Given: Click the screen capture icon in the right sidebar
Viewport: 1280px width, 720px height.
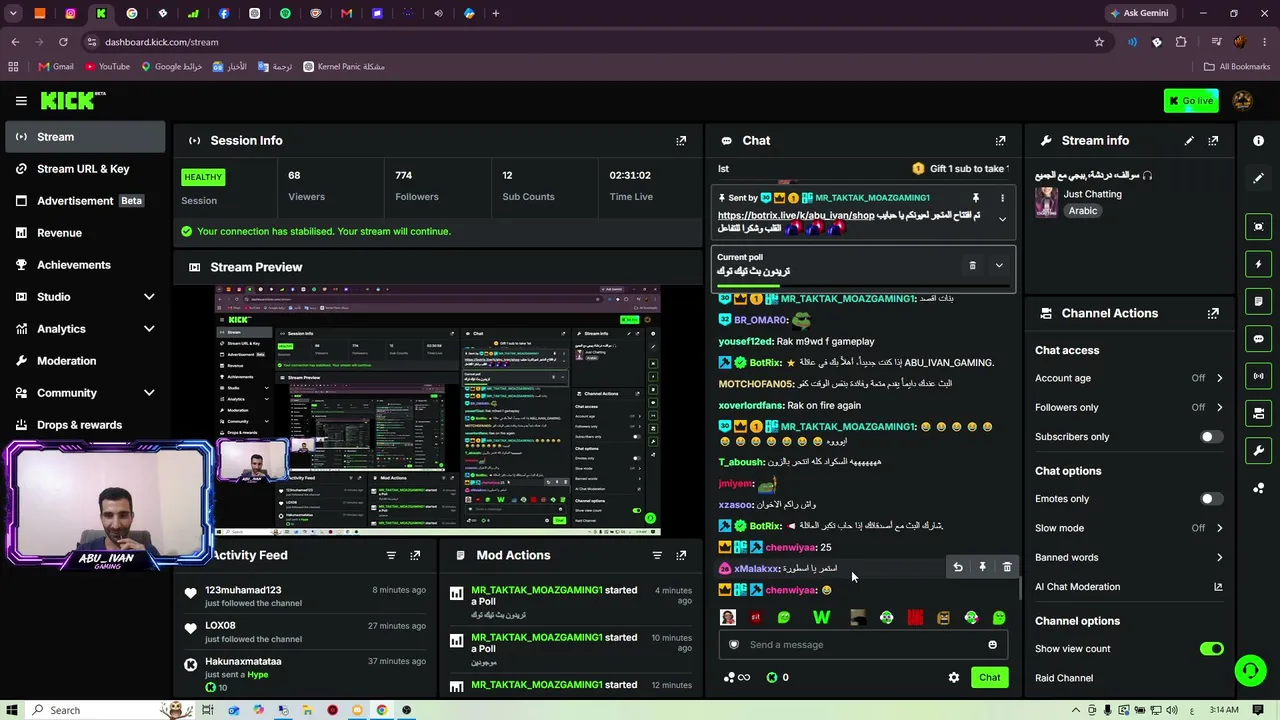Looking at the screenshot, I should pos(1258,227).
